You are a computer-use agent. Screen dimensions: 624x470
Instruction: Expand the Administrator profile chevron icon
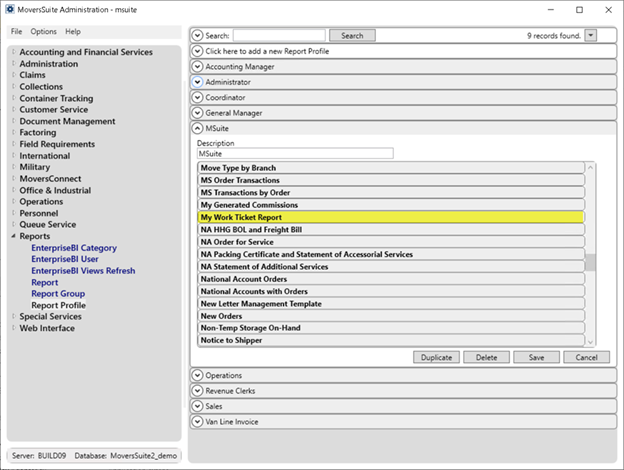(197, 82)
